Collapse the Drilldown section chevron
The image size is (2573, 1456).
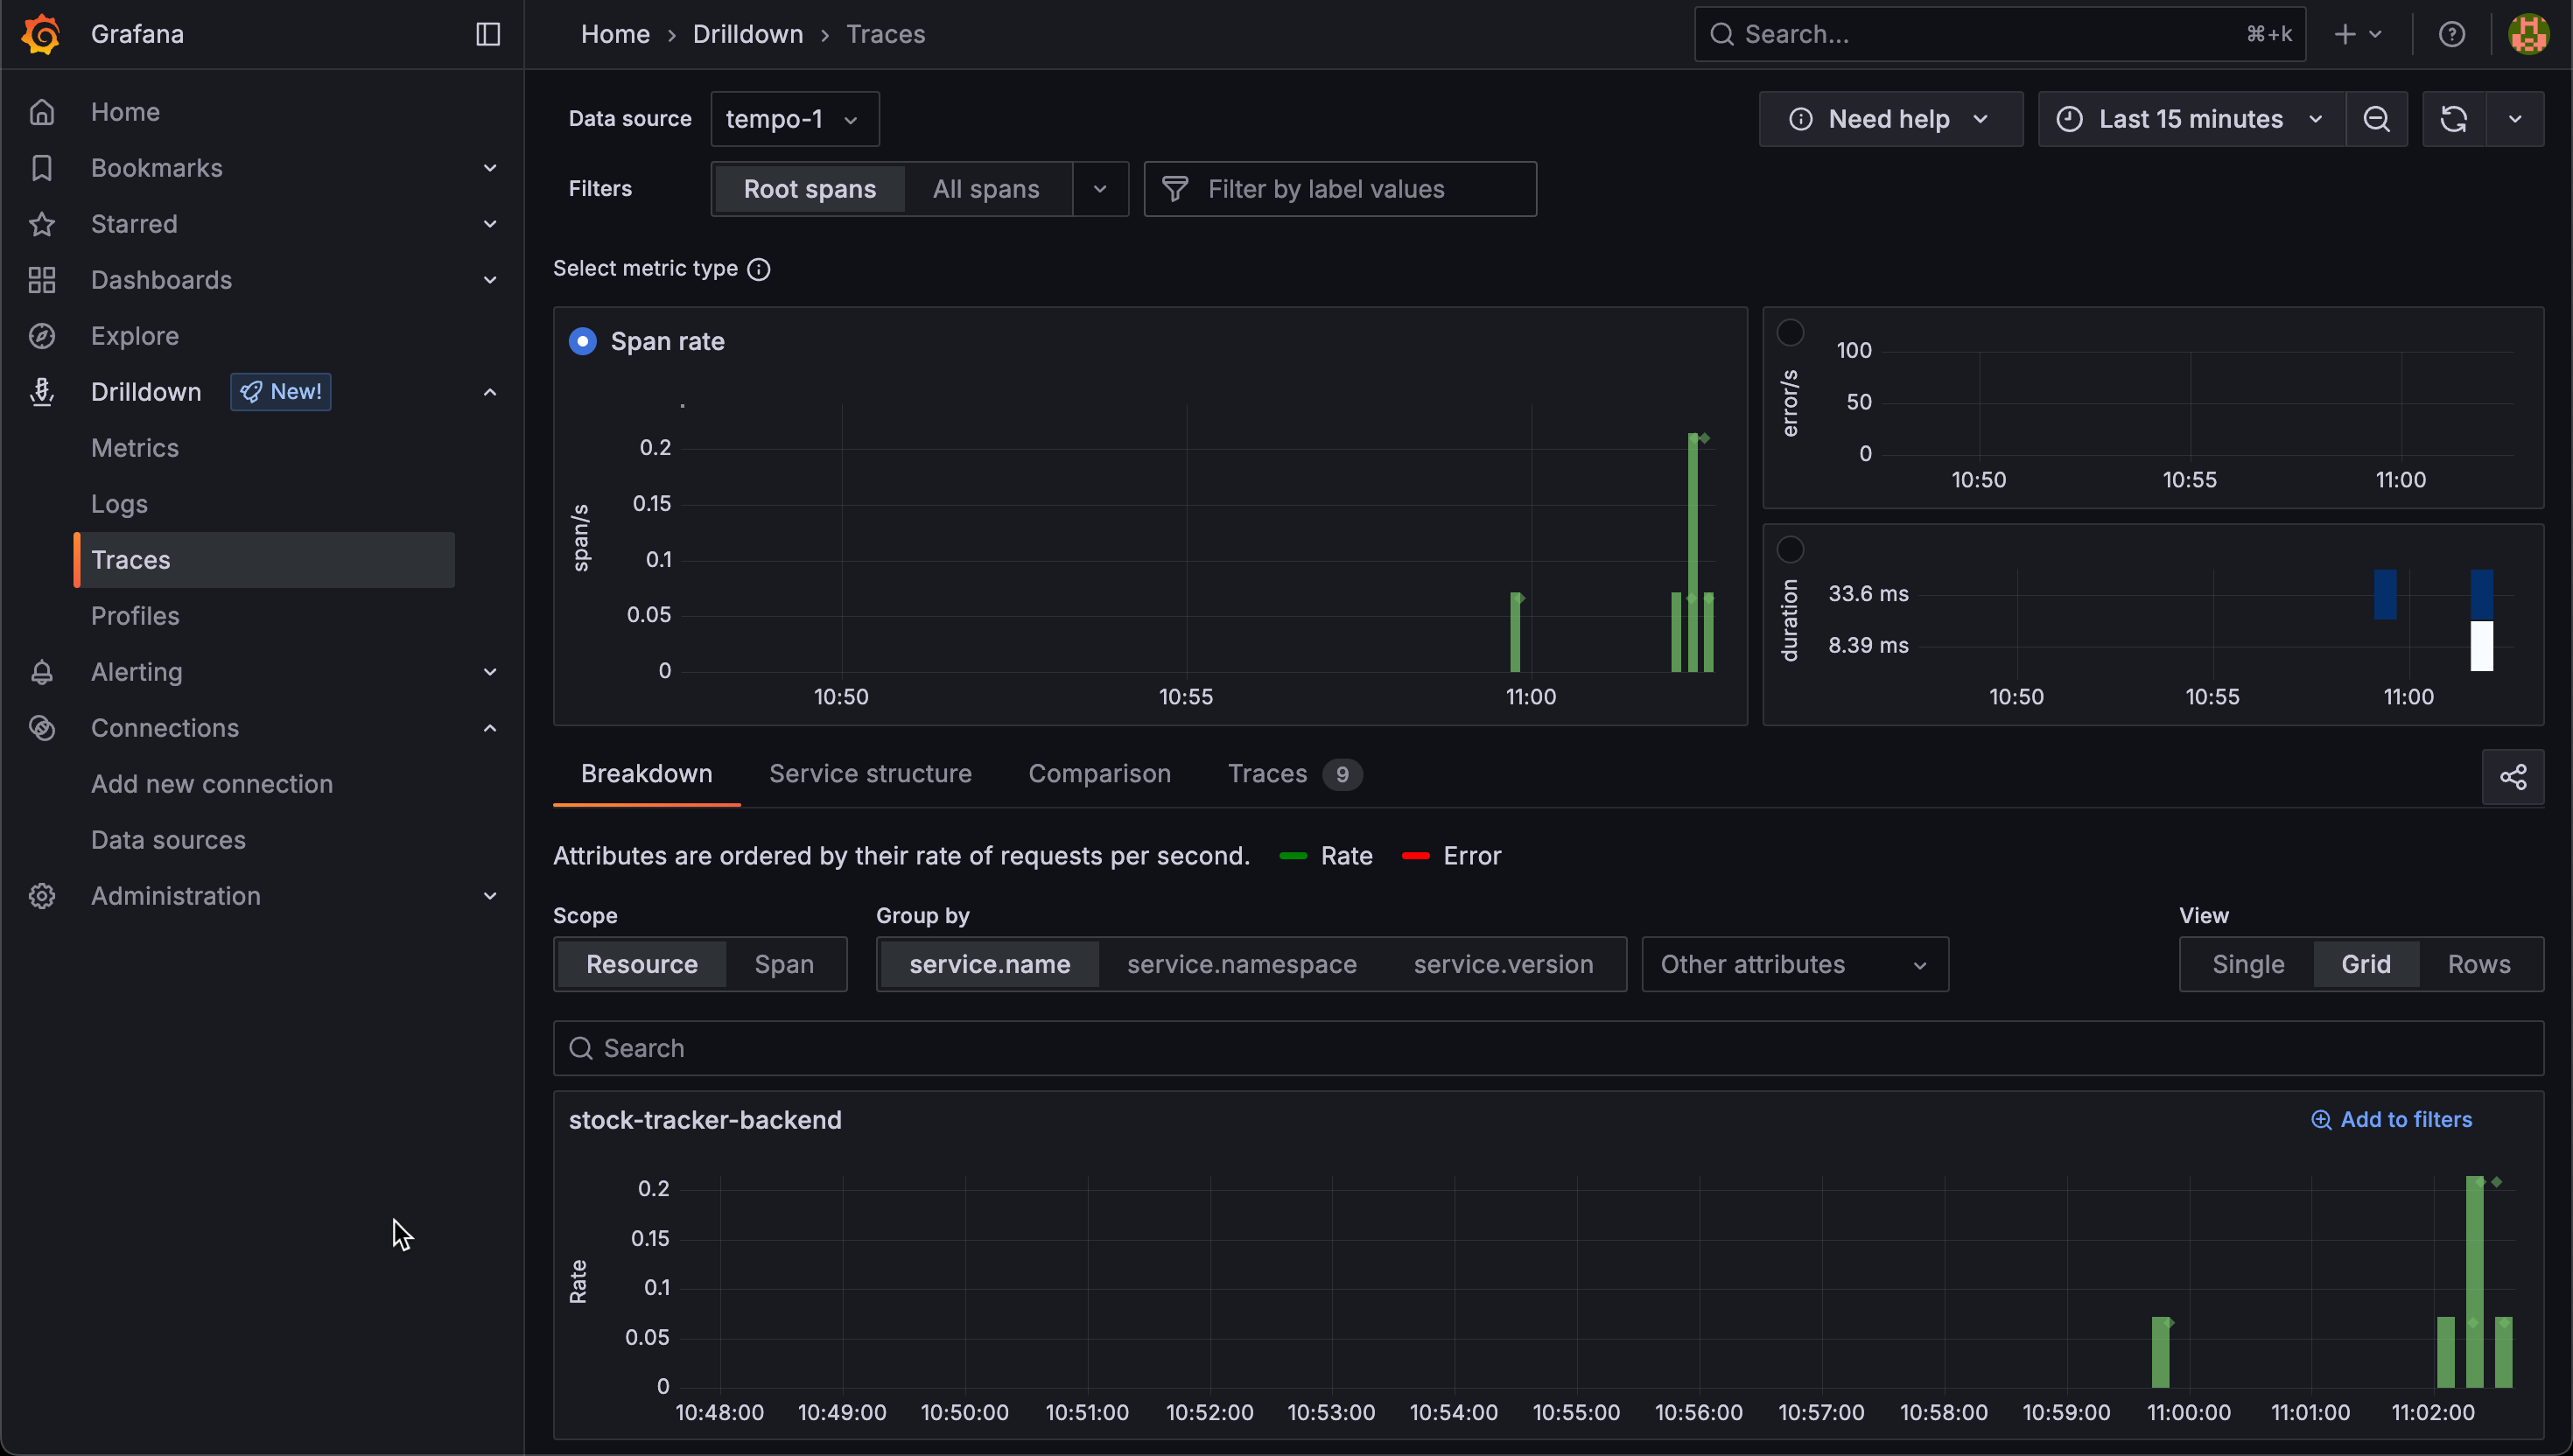(490, 392)
